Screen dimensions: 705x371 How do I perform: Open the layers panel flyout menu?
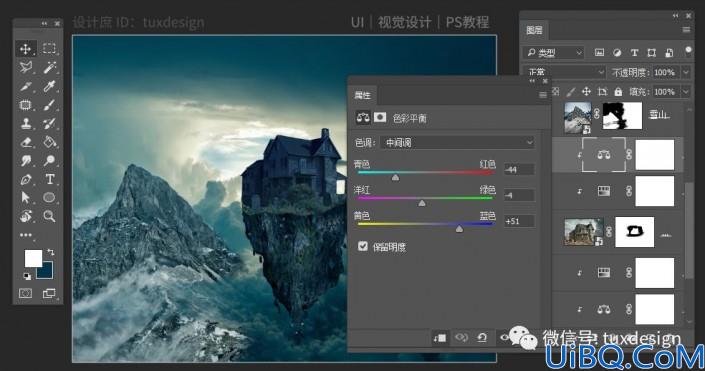point(686,30)
